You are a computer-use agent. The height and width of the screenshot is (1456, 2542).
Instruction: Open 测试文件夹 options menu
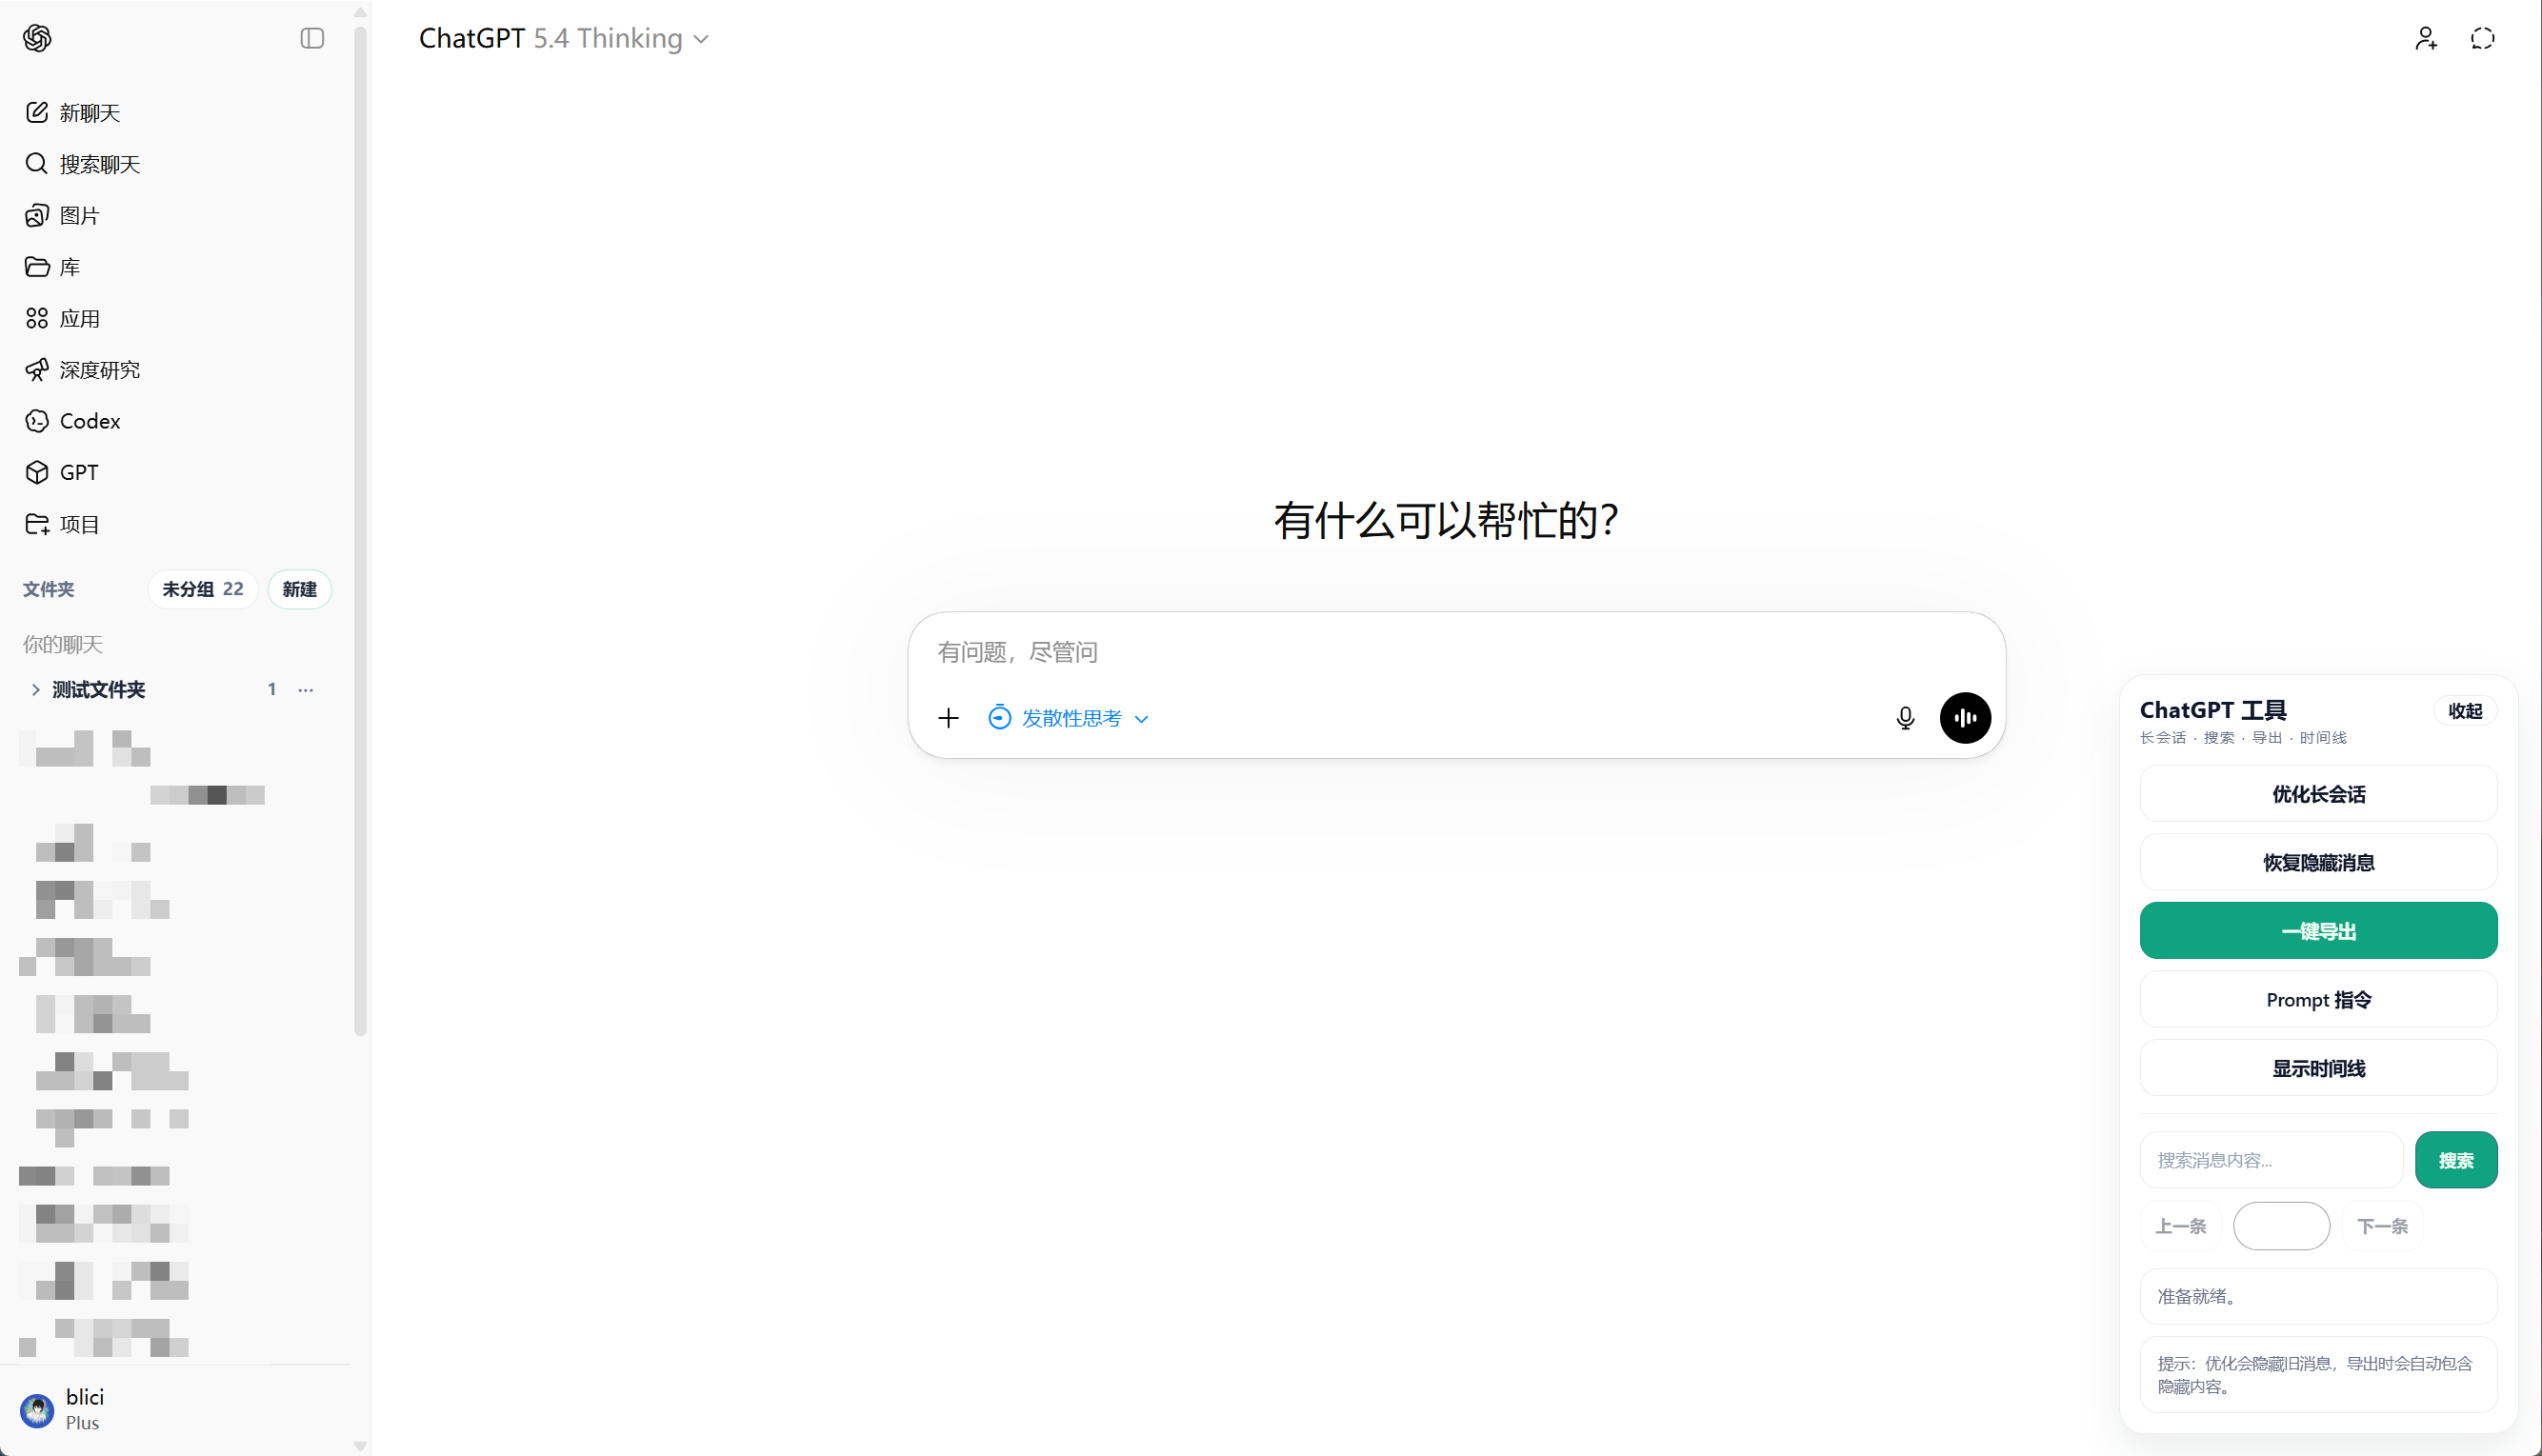click(x=306, y=689)
